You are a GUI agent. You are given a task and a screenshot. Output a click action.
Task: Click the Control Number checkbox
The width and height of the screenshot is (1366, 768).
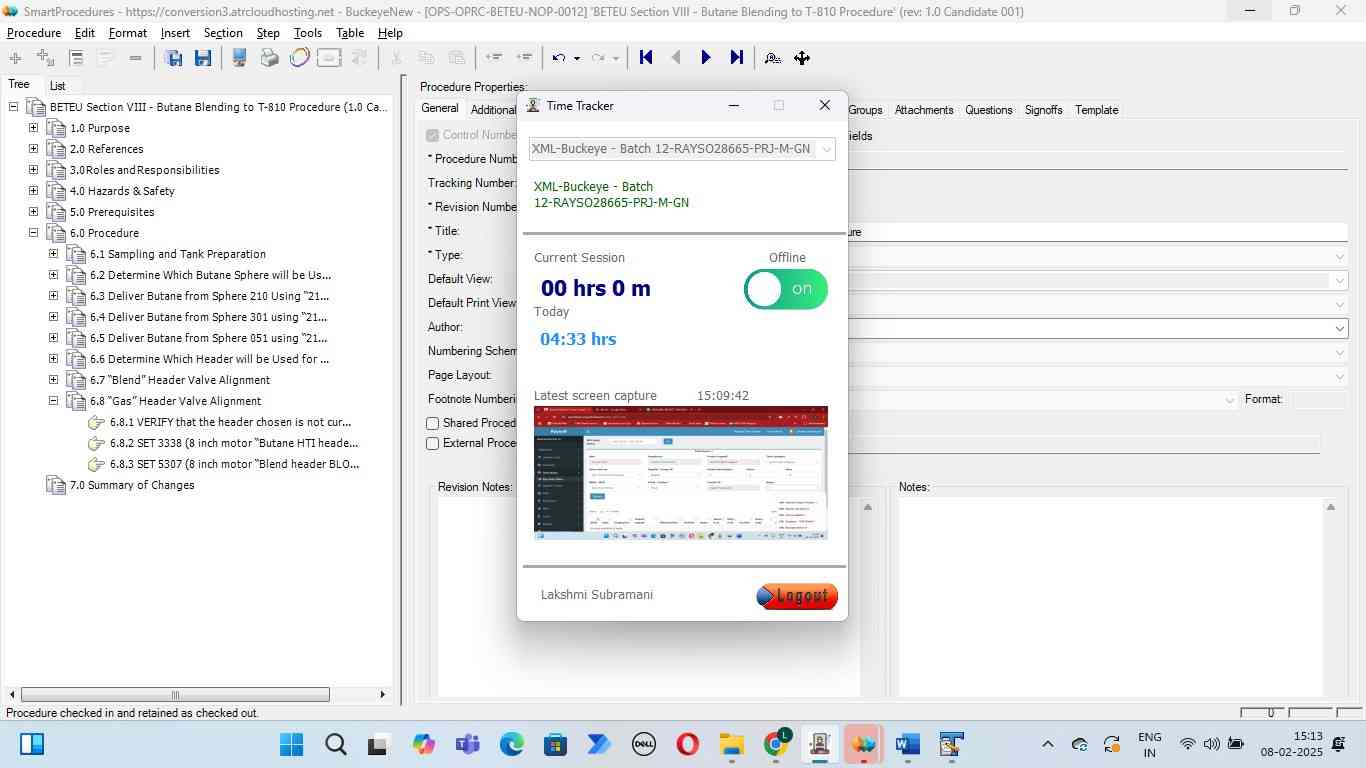pyautogui.click(x=433, y=135)
